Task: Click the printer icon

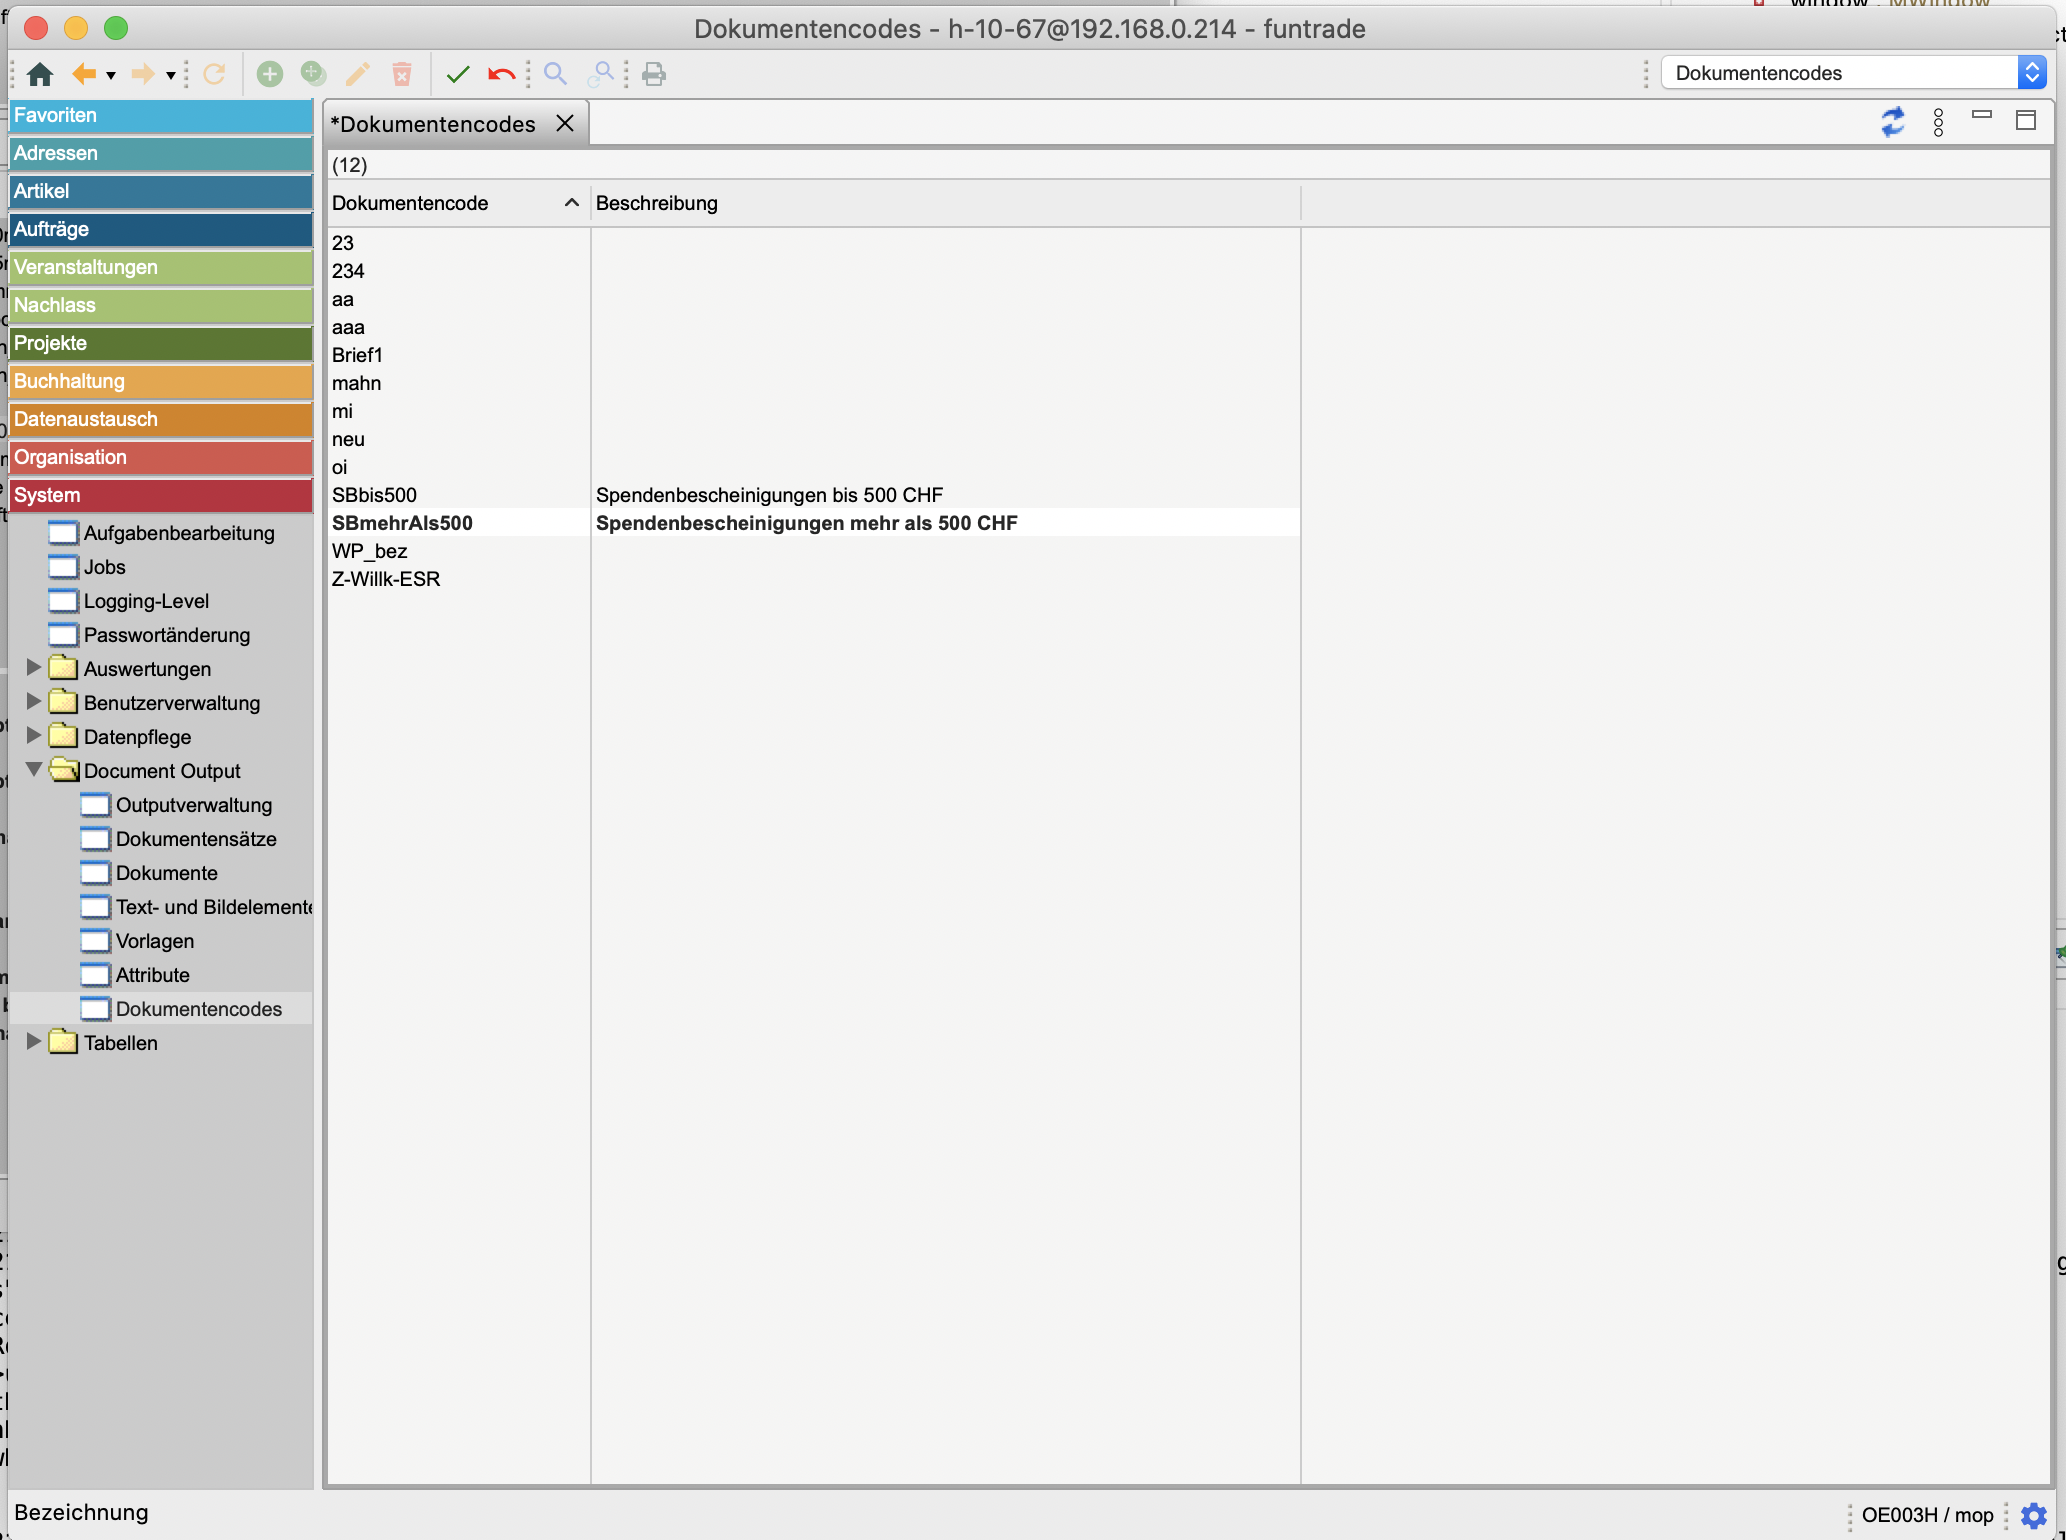Action: point(654,74)
